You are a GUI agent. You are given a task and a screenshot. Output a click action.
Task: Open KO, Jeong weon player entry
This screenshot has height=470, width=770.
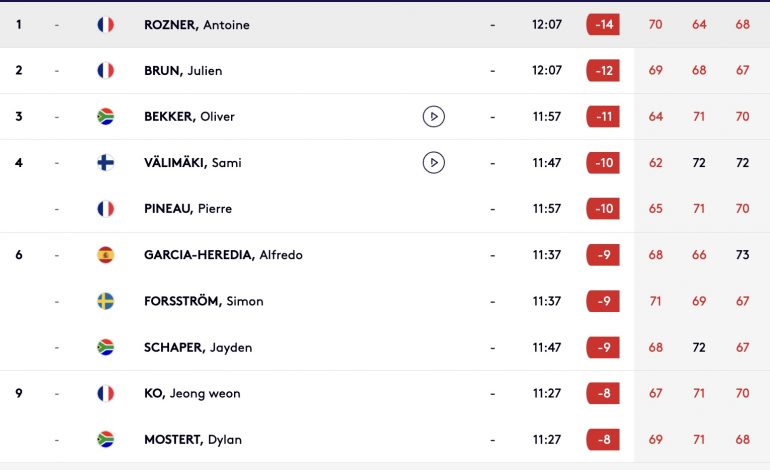point(192,393)
